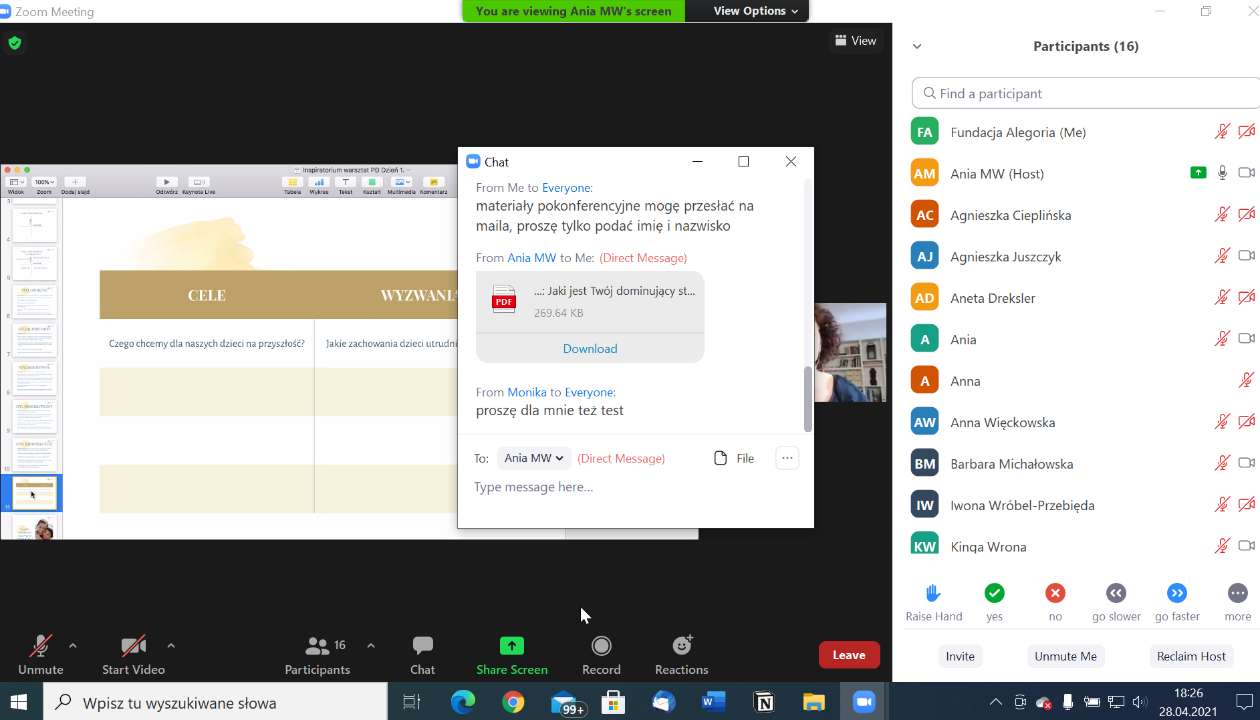This screenshot has height=720, width=1260.
Task: Click the green yes feedback icon
Action: coord(994,593)
